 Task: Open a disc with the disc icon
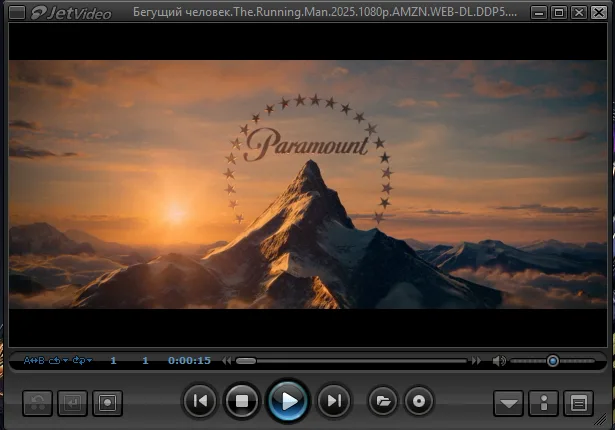418,401
